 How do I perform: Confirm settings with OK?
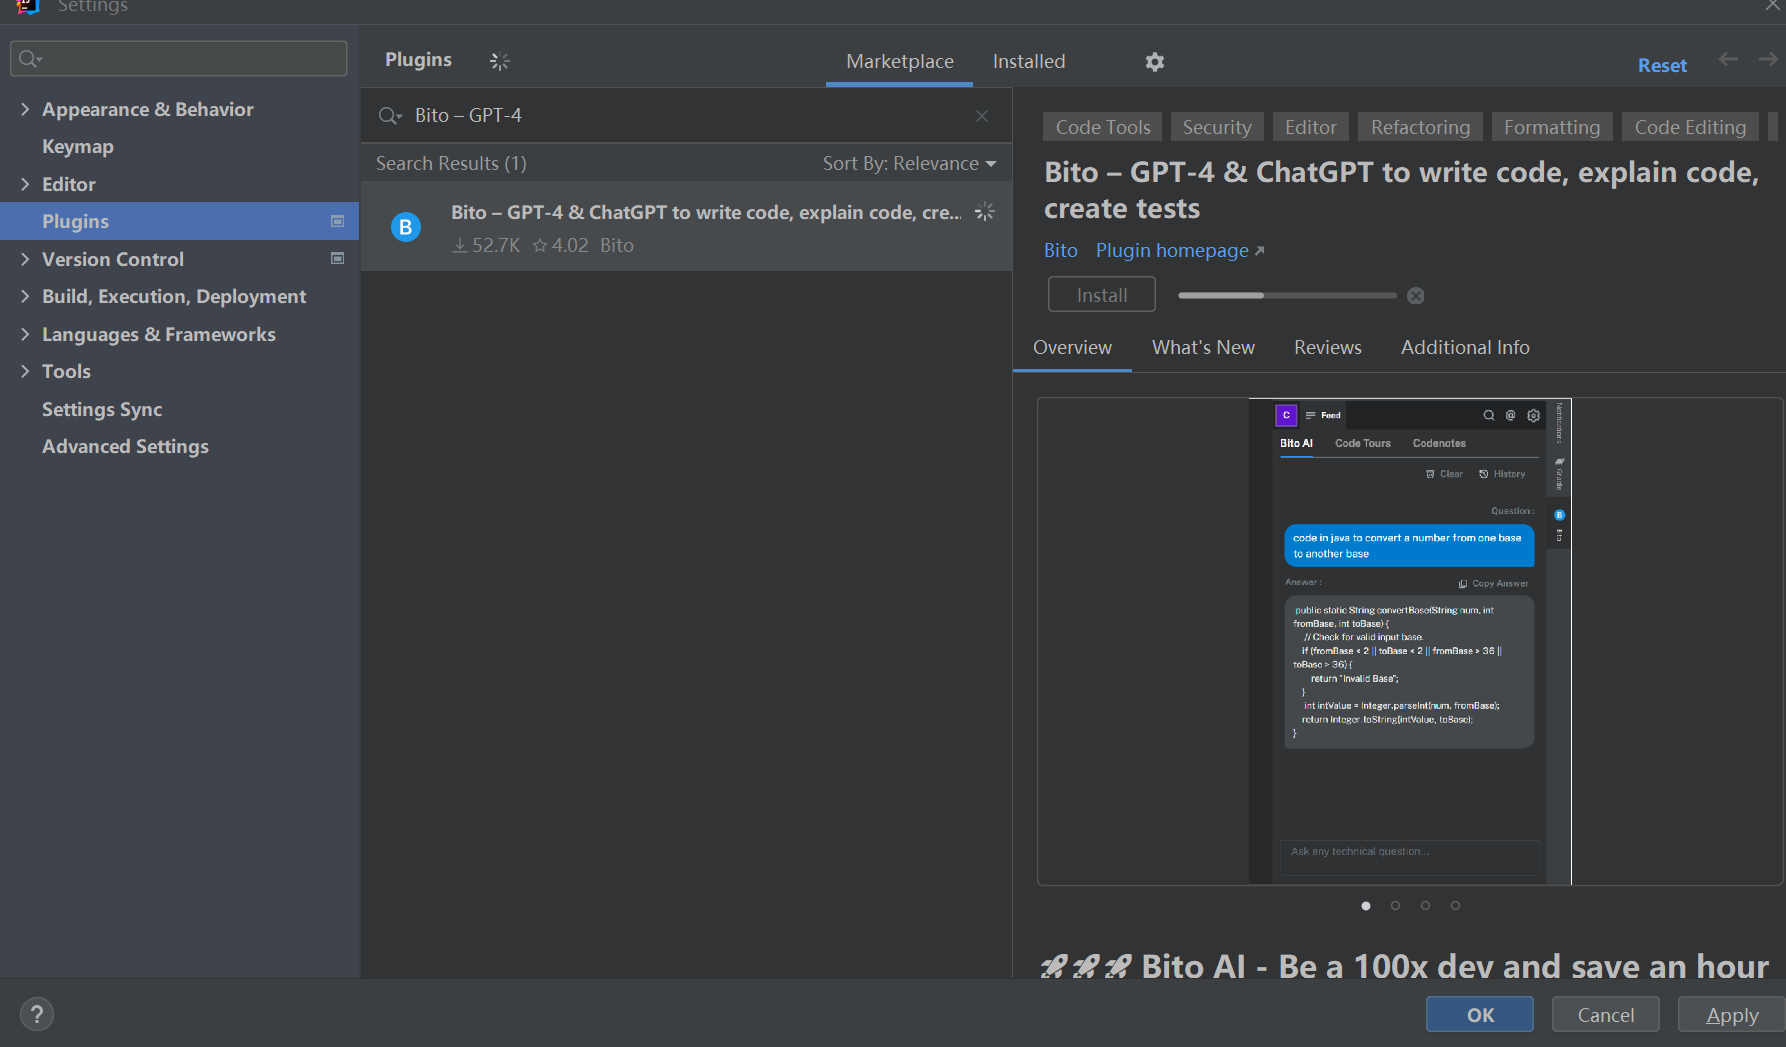pyautogui.click(x=1480, y=1014)
